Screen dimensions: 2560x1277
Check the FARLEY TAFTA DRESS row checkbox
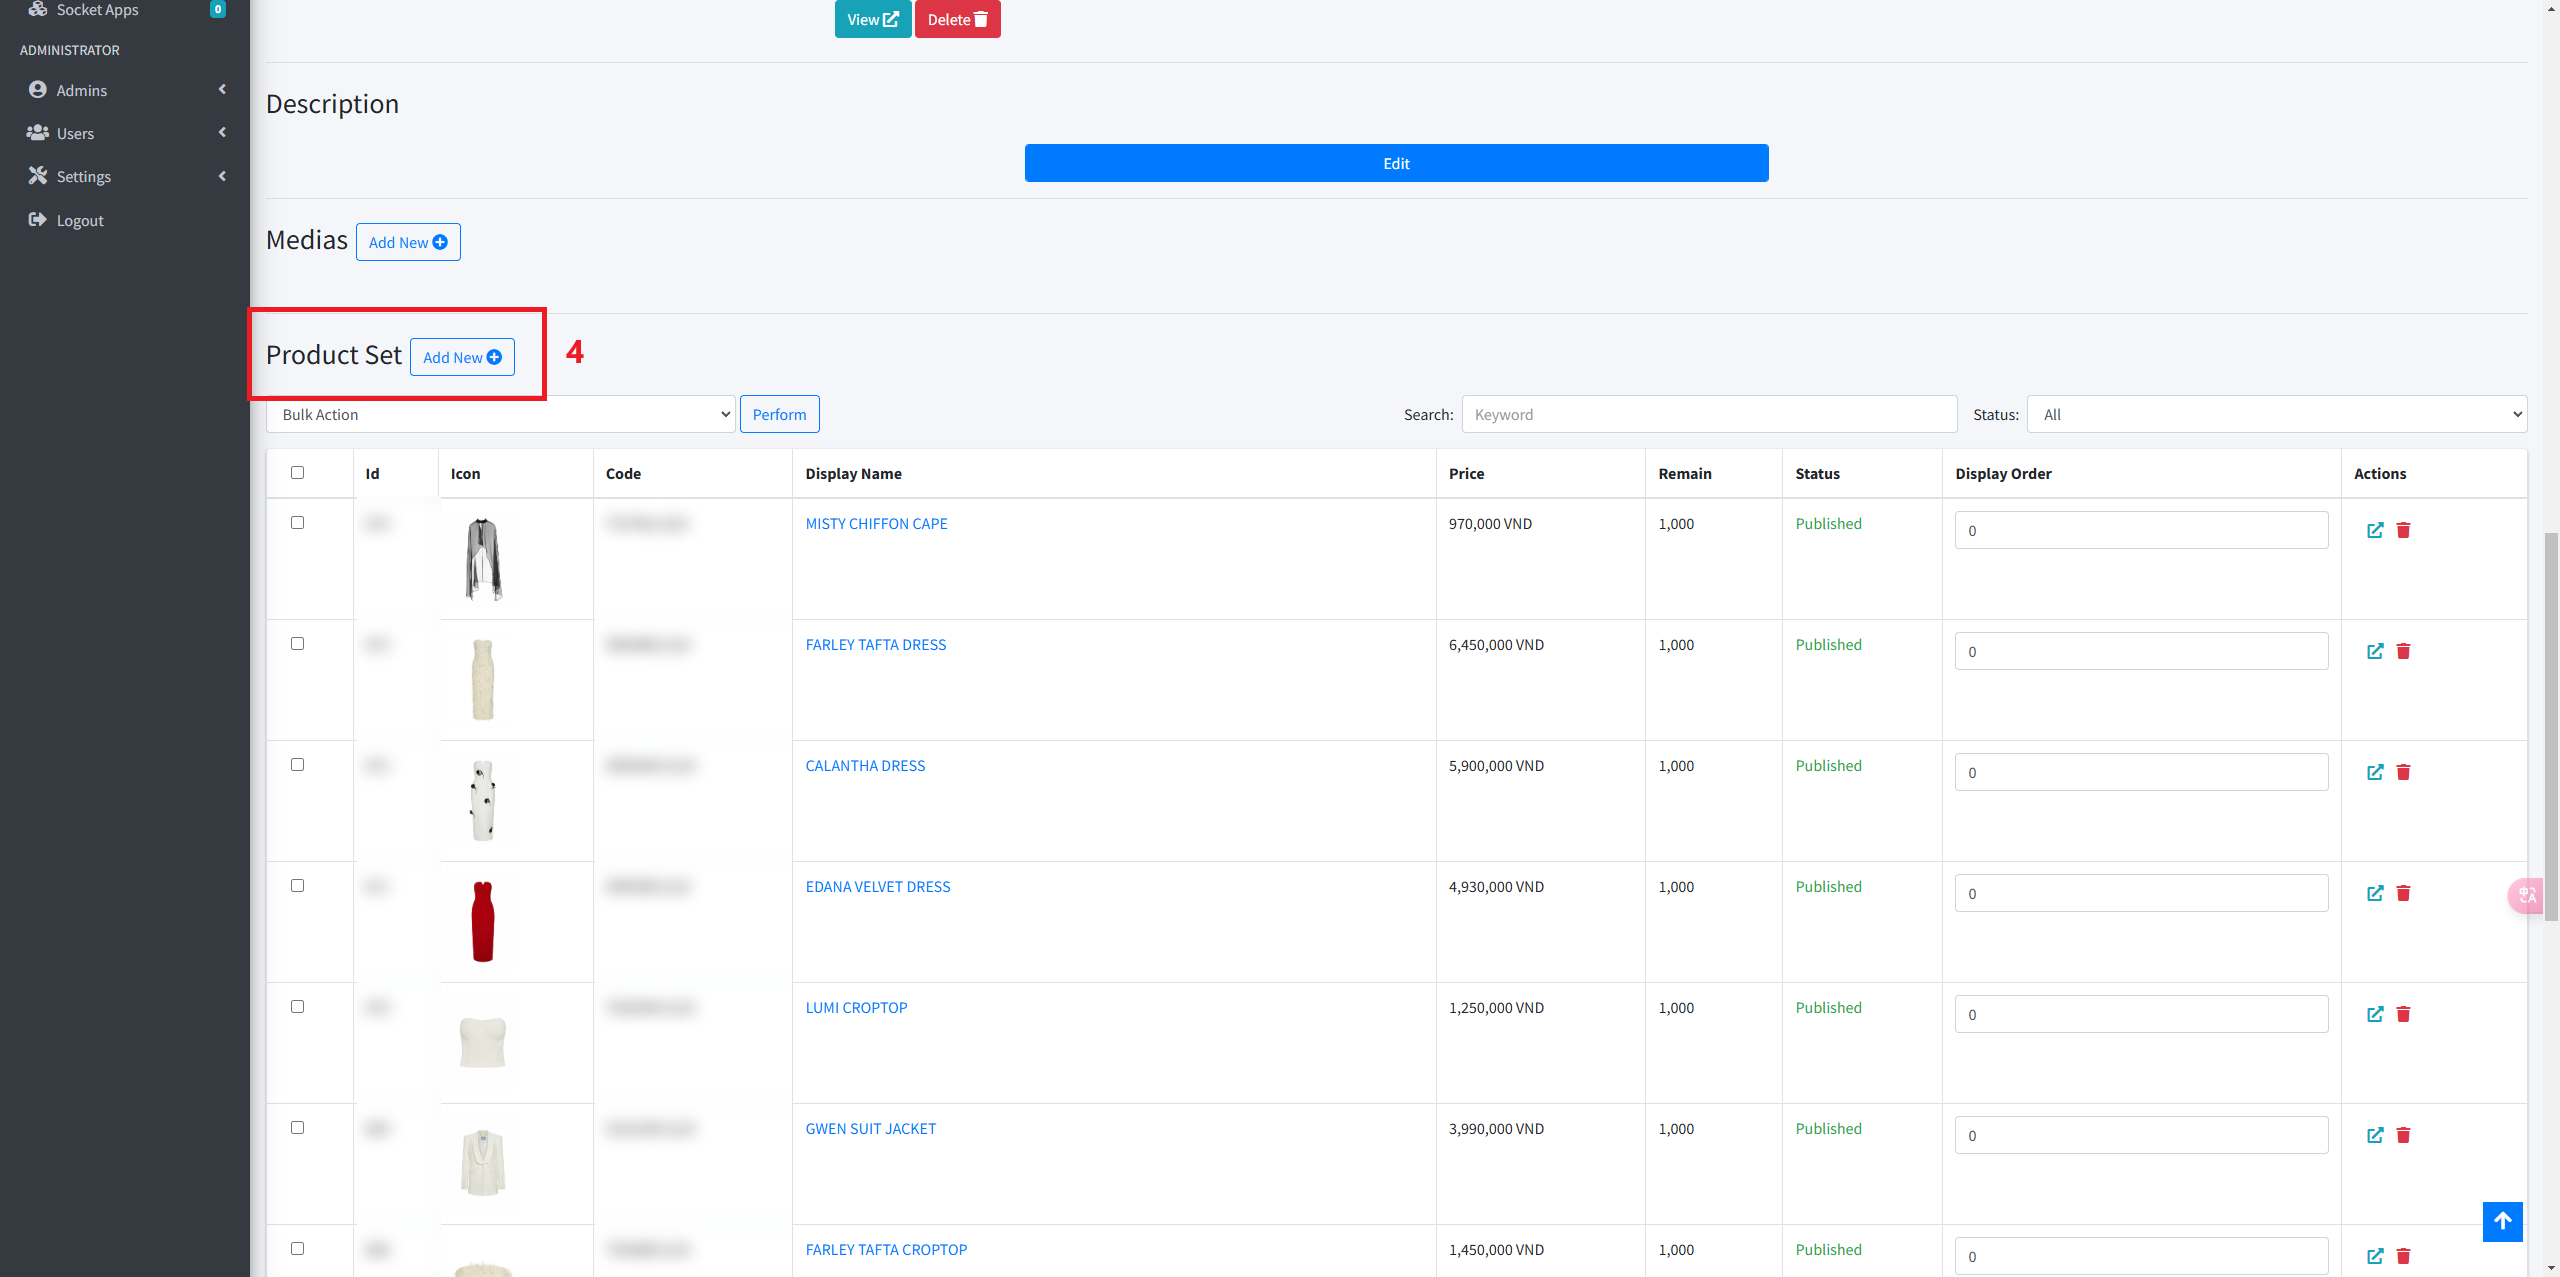[297, 644]
